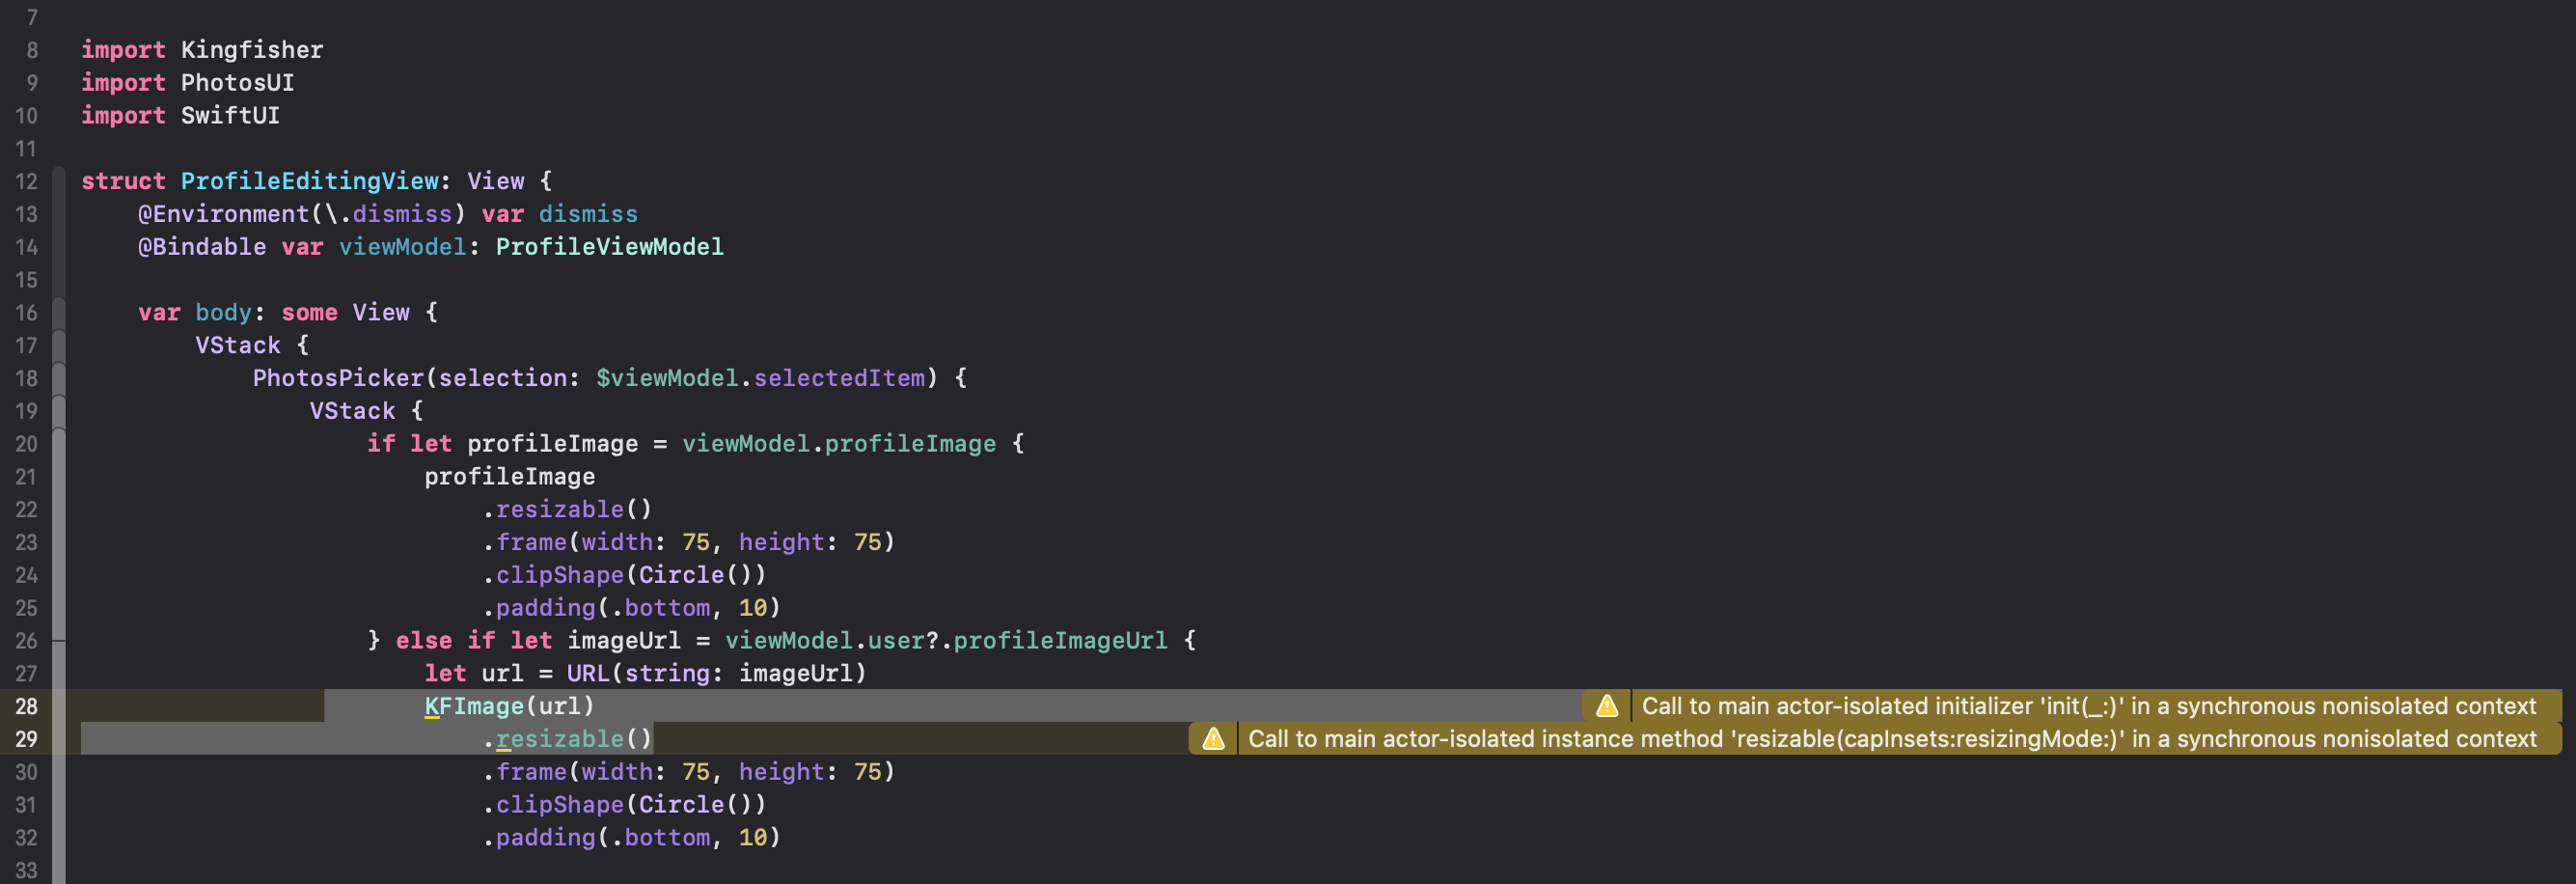Click the "body" property name on line 16
Image resolution: width=2576 pixels, height=884 pixels.
click(223, 313)
